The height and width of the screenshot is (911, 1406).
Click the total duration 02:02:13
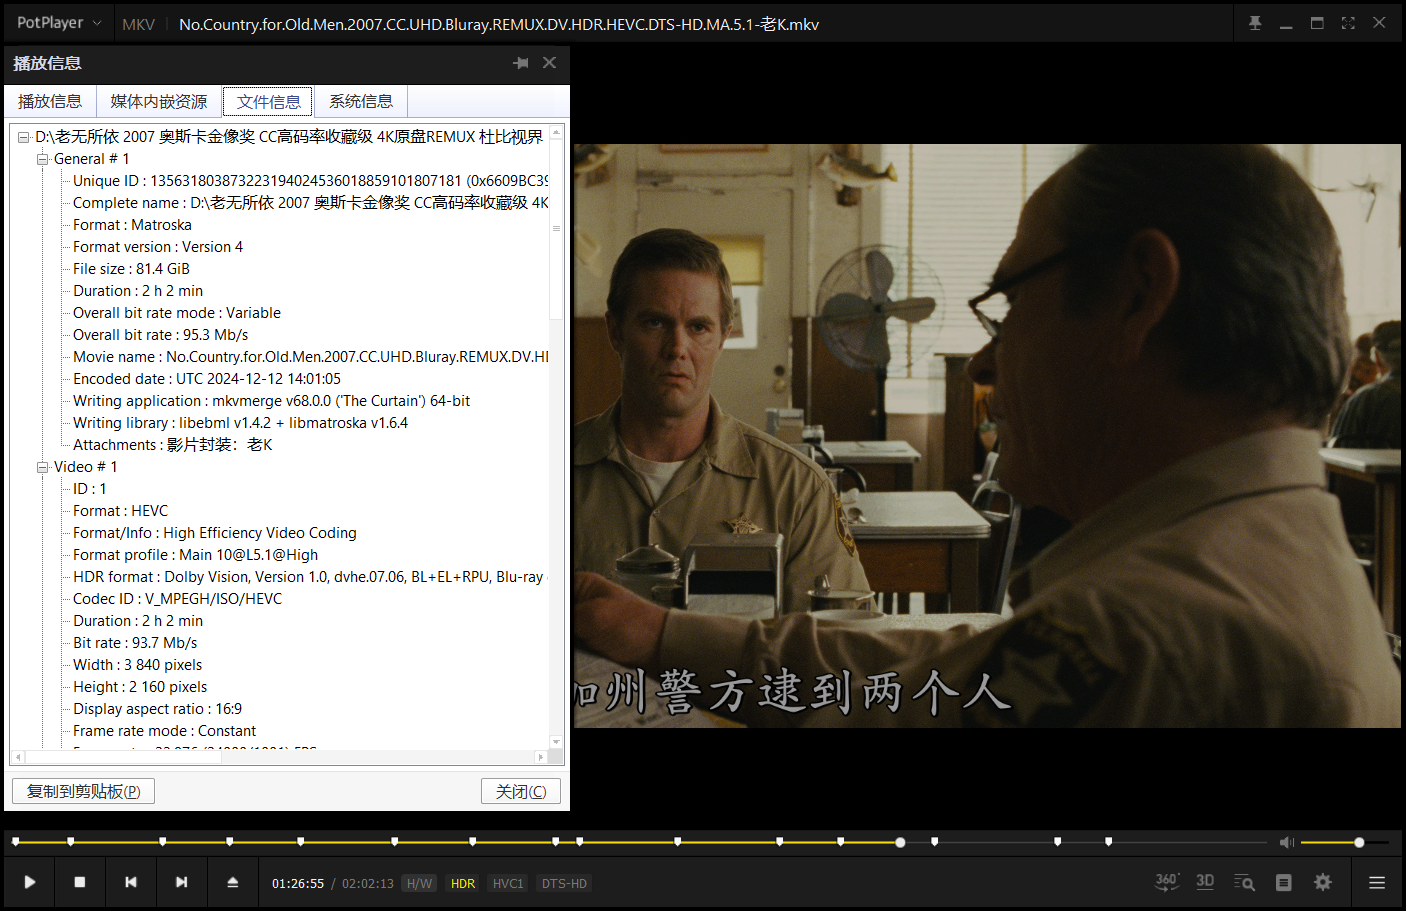368,883
